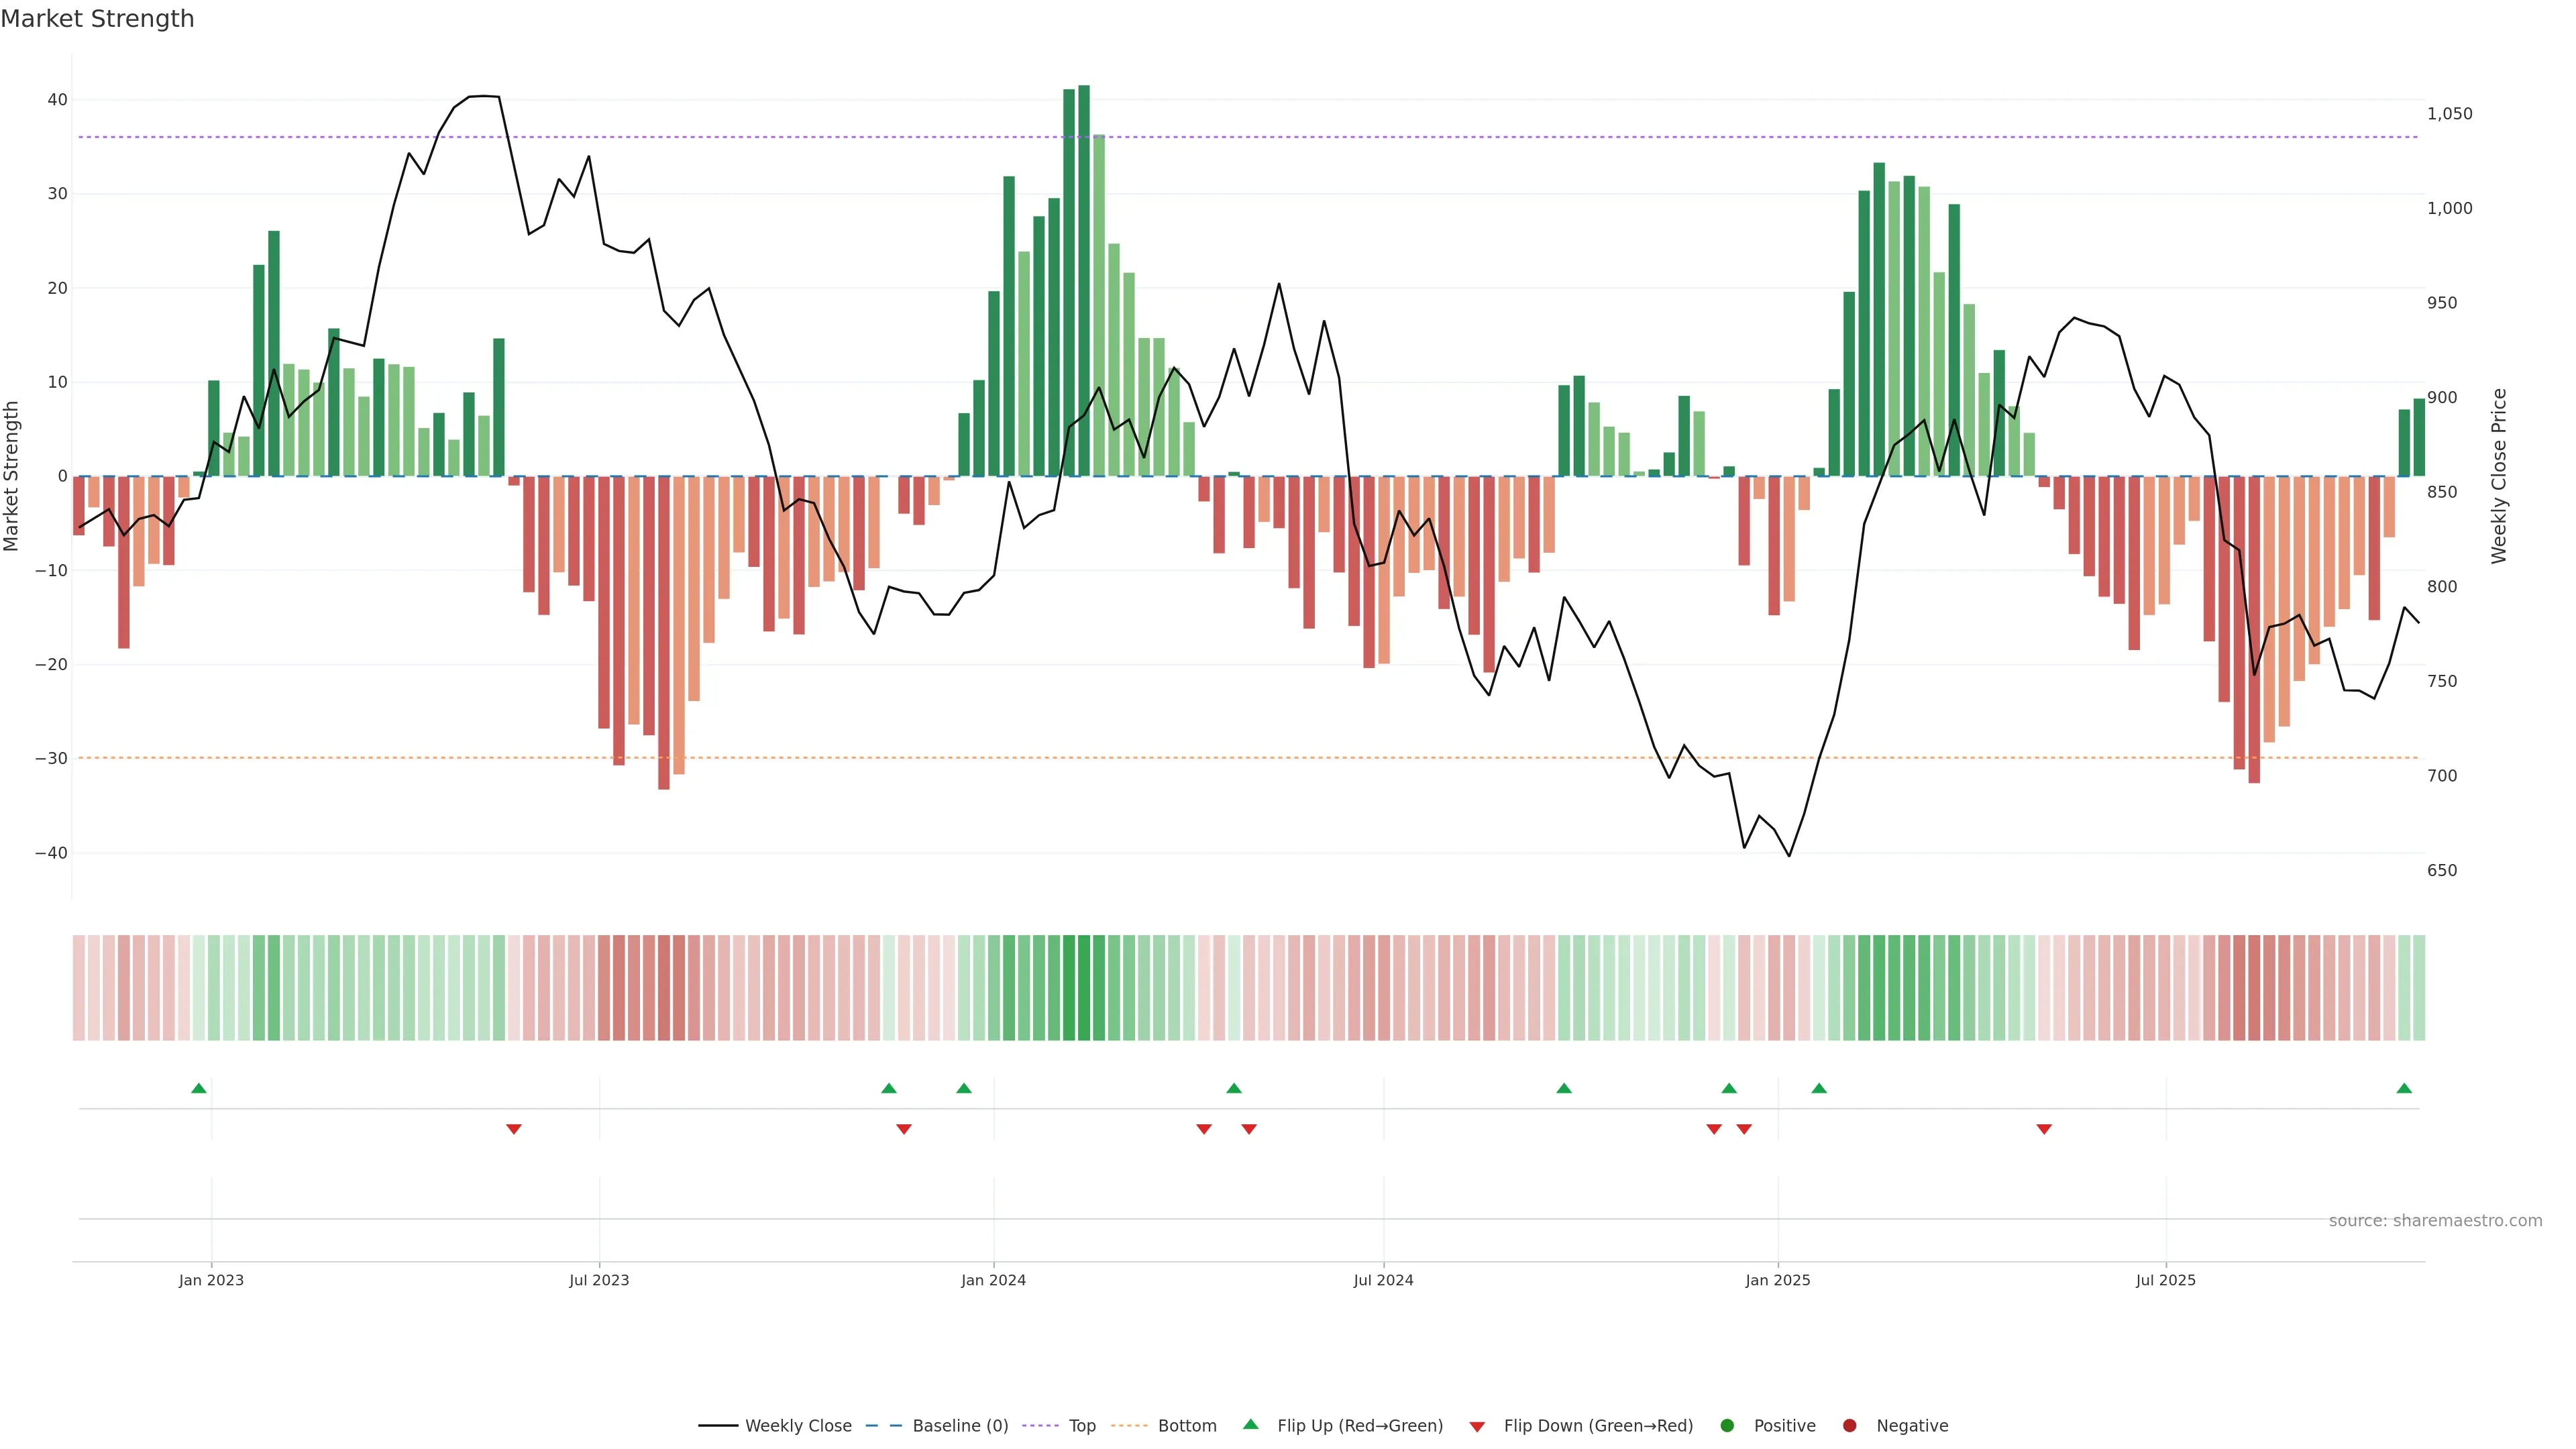
Task: Click the 1,050 right axis tick label
Action: 2449,114
